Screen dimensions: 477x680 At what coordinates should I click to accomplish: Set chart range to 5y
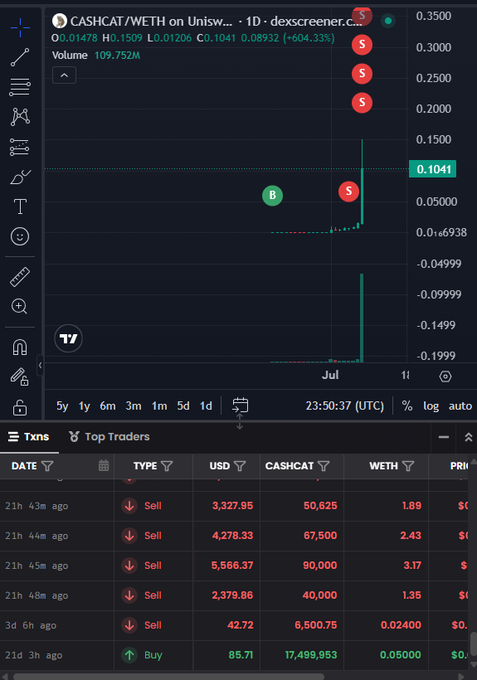[62, 406]
